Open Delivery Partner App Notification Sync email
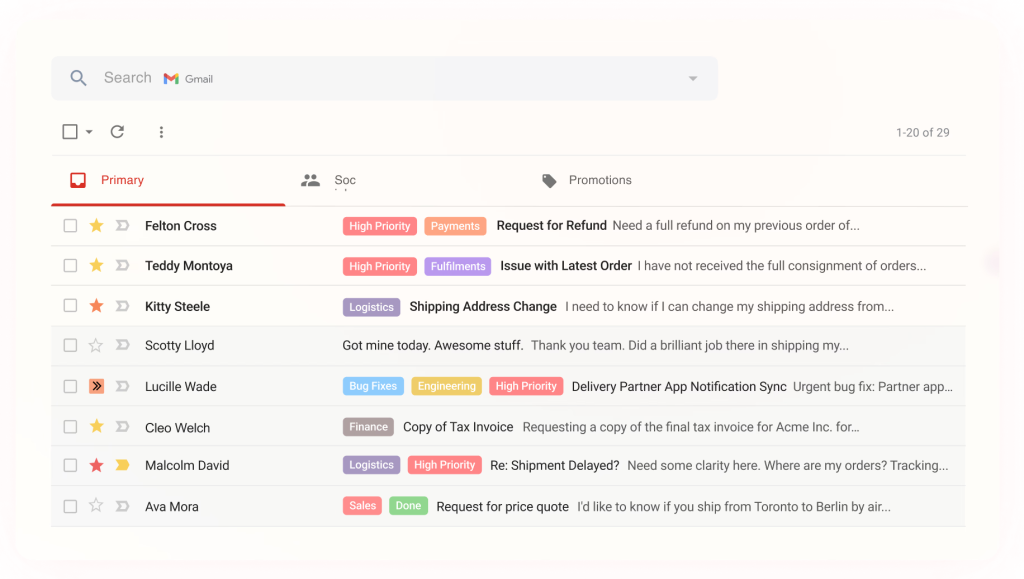The image size is (1024, 579). point(679,386)
